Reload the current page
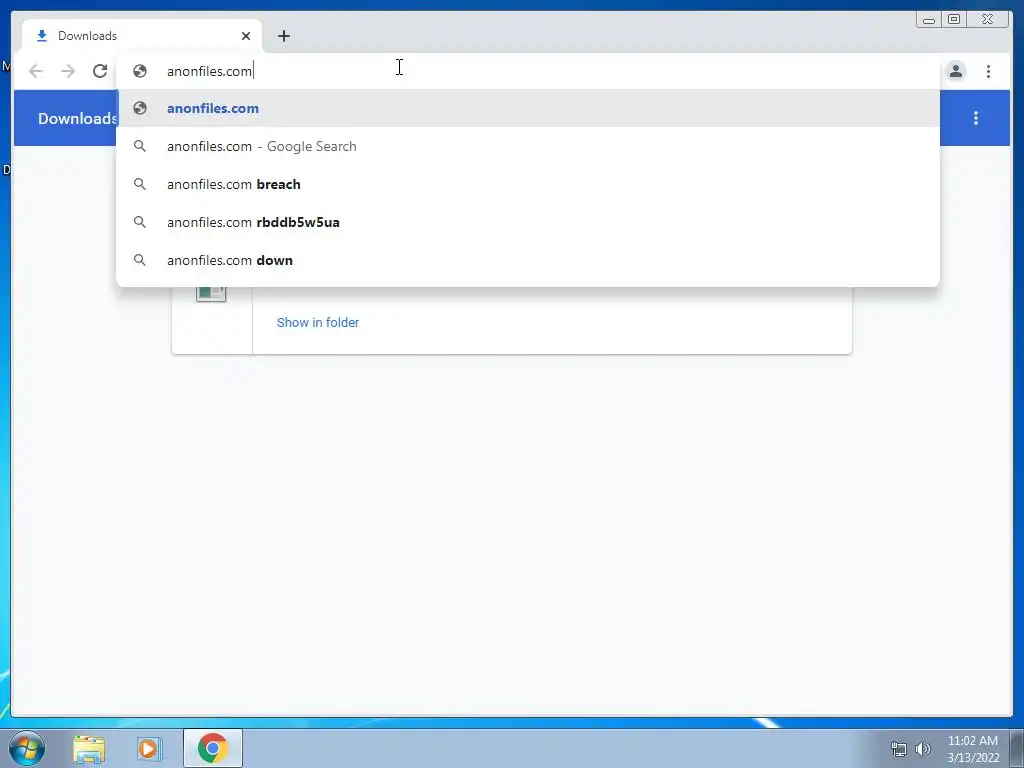This screenshot has width=1024, height=768. [x=100, y=71]
